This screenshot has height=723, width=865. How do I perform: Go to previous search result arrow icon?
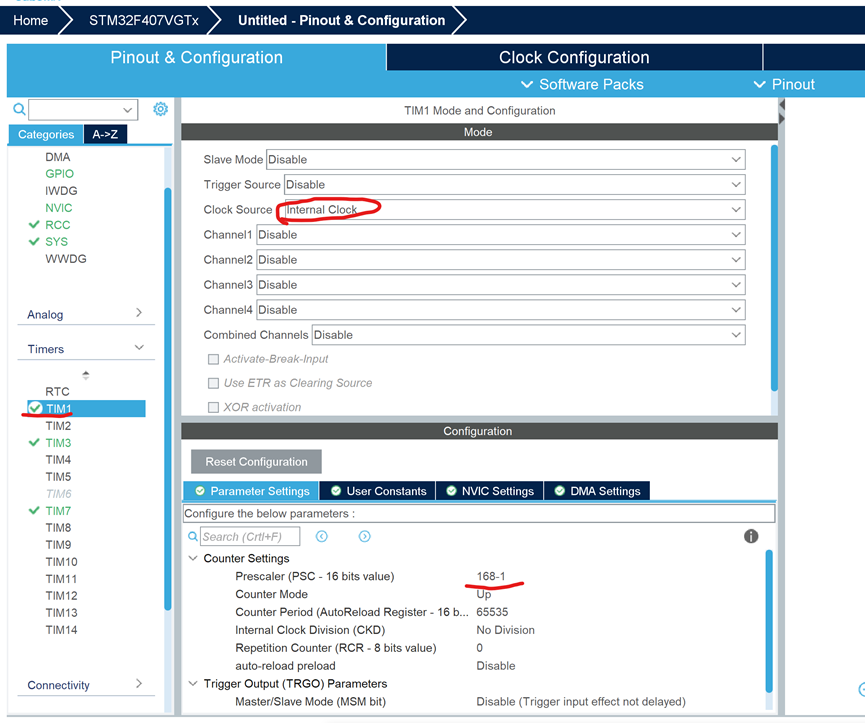[322, 536]
